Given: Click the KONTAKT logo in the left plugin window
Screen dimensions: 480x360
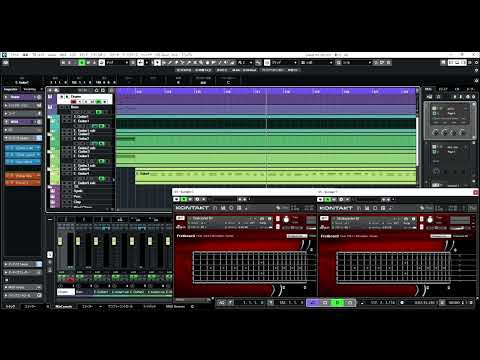Looking at the screenshot, I should tap(192, 208).
